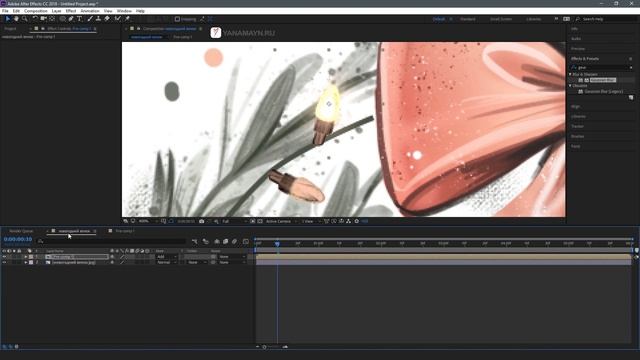
Task: Select the Eraser tool
Action: (x=107, y=19)
